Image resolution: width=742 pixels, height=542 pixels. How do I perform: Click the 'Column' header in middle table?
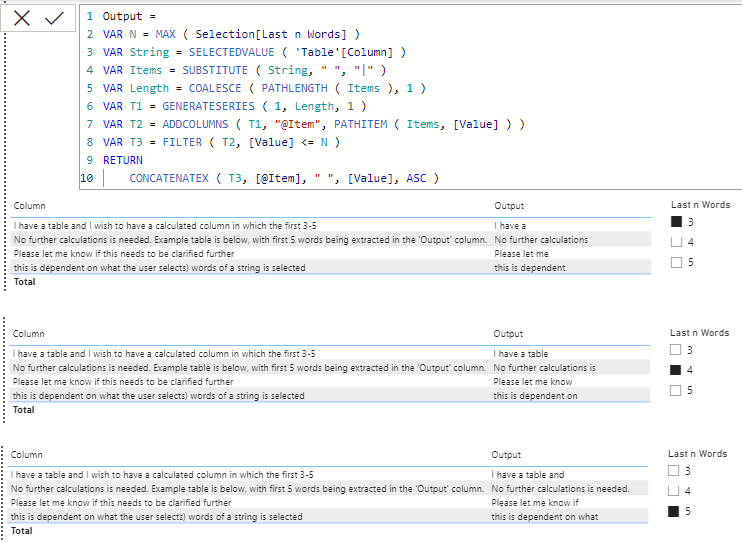[x=28, y=334]
